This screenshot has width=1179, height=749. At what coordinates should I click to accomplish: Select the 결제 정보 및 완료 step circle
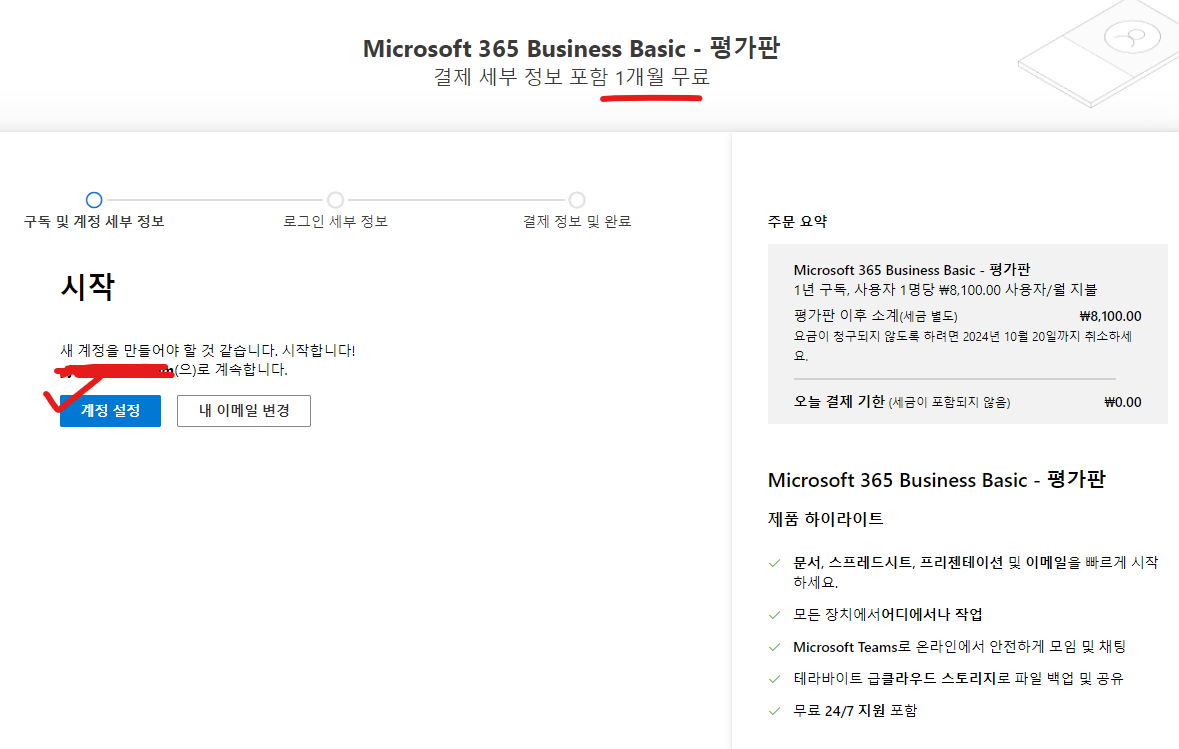pos(577,200)
